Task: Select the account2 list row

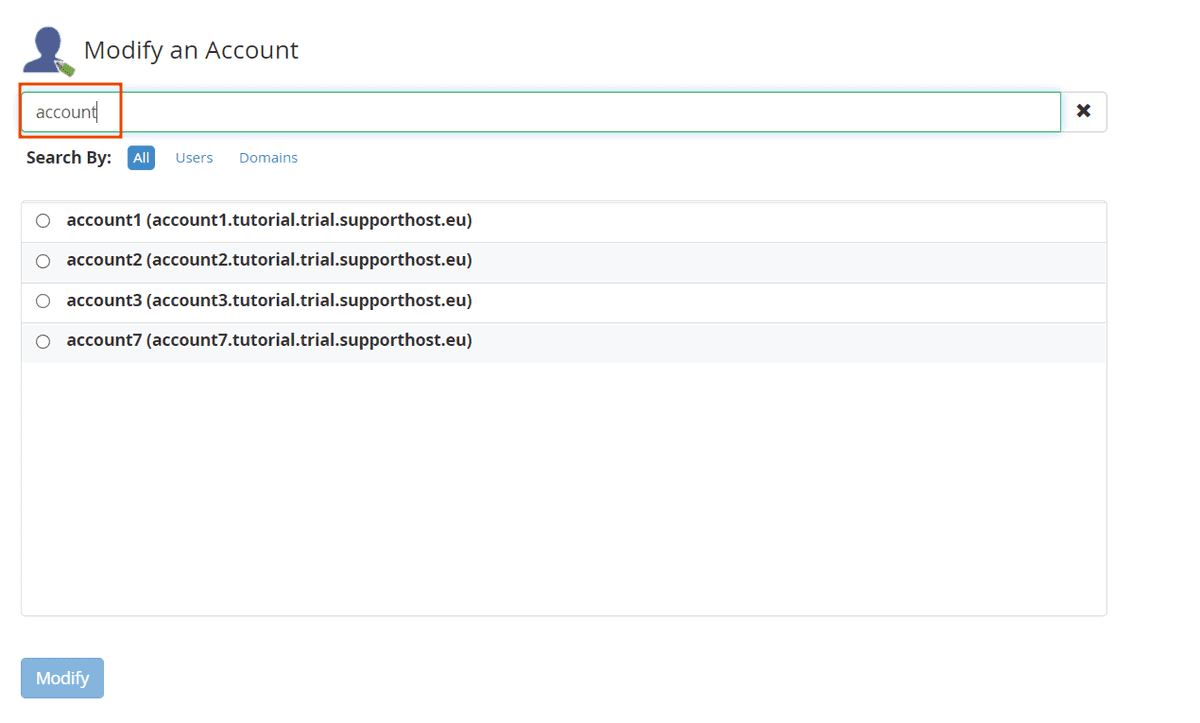Action: tap(268, 260)
